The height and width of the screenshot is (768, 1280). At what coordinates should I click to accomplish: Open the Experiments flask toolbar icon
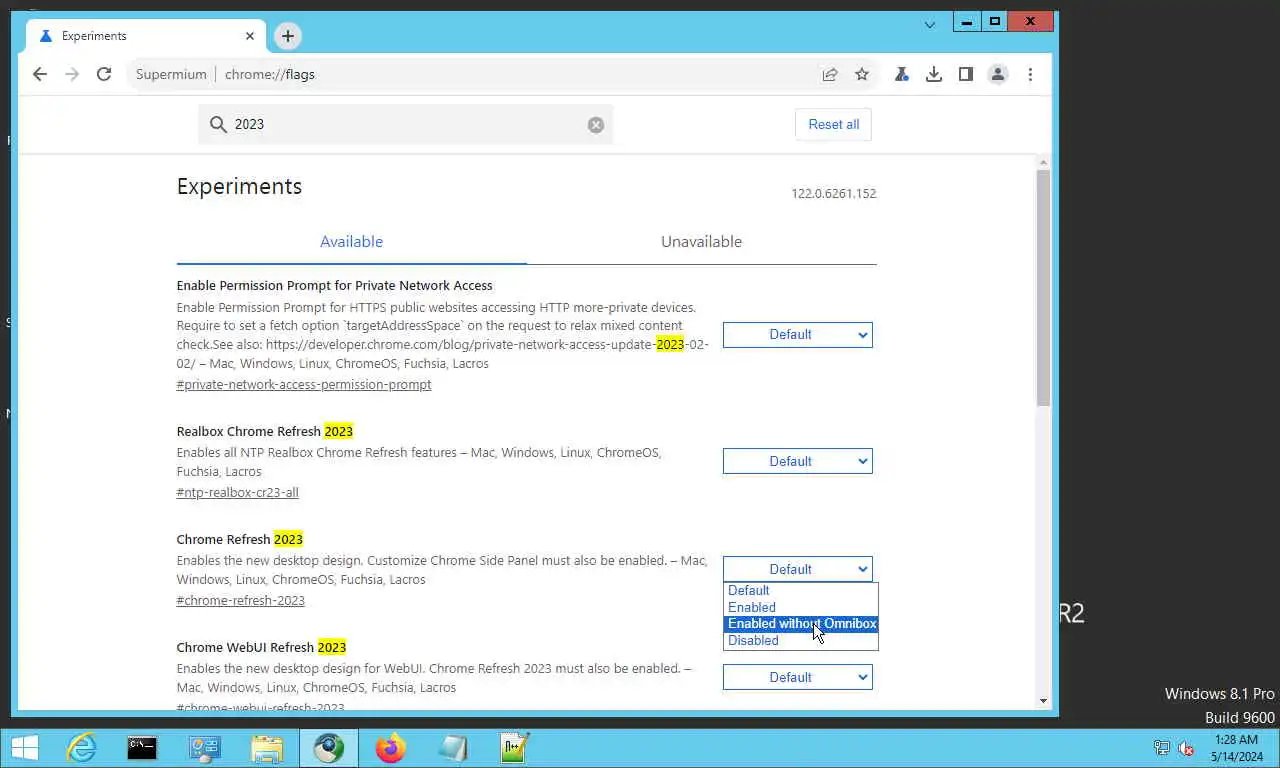point(902,74)
